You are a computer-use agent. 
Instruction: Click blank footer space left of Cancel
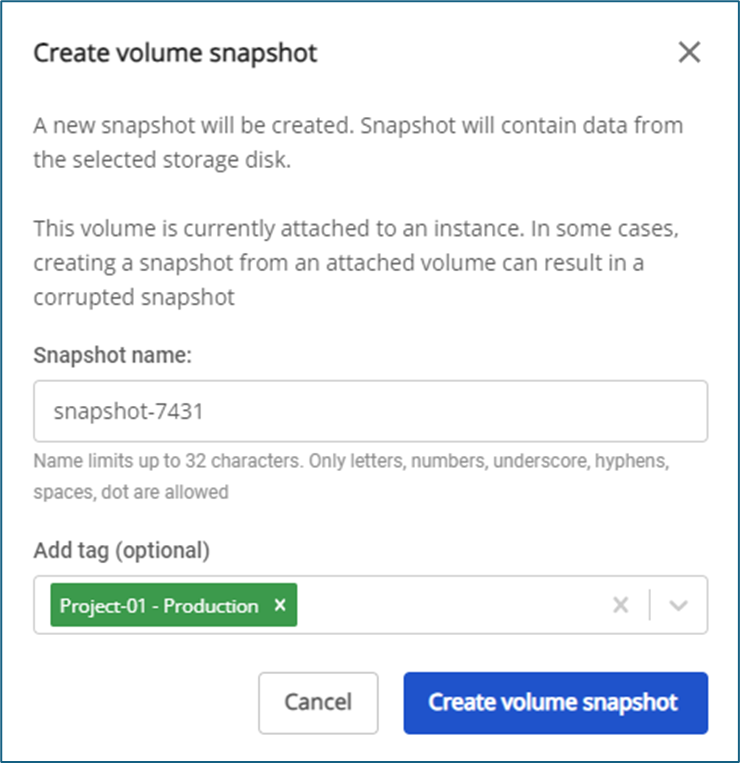(x=140, y=703)
